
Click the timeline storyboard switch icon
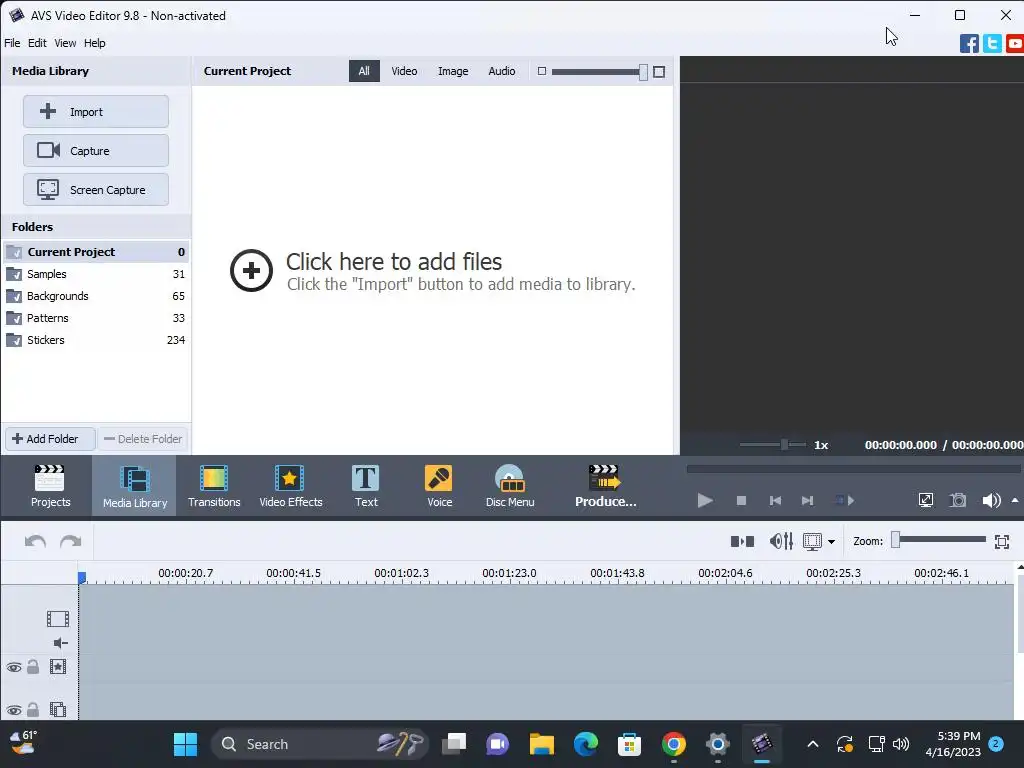click(743, 541)
